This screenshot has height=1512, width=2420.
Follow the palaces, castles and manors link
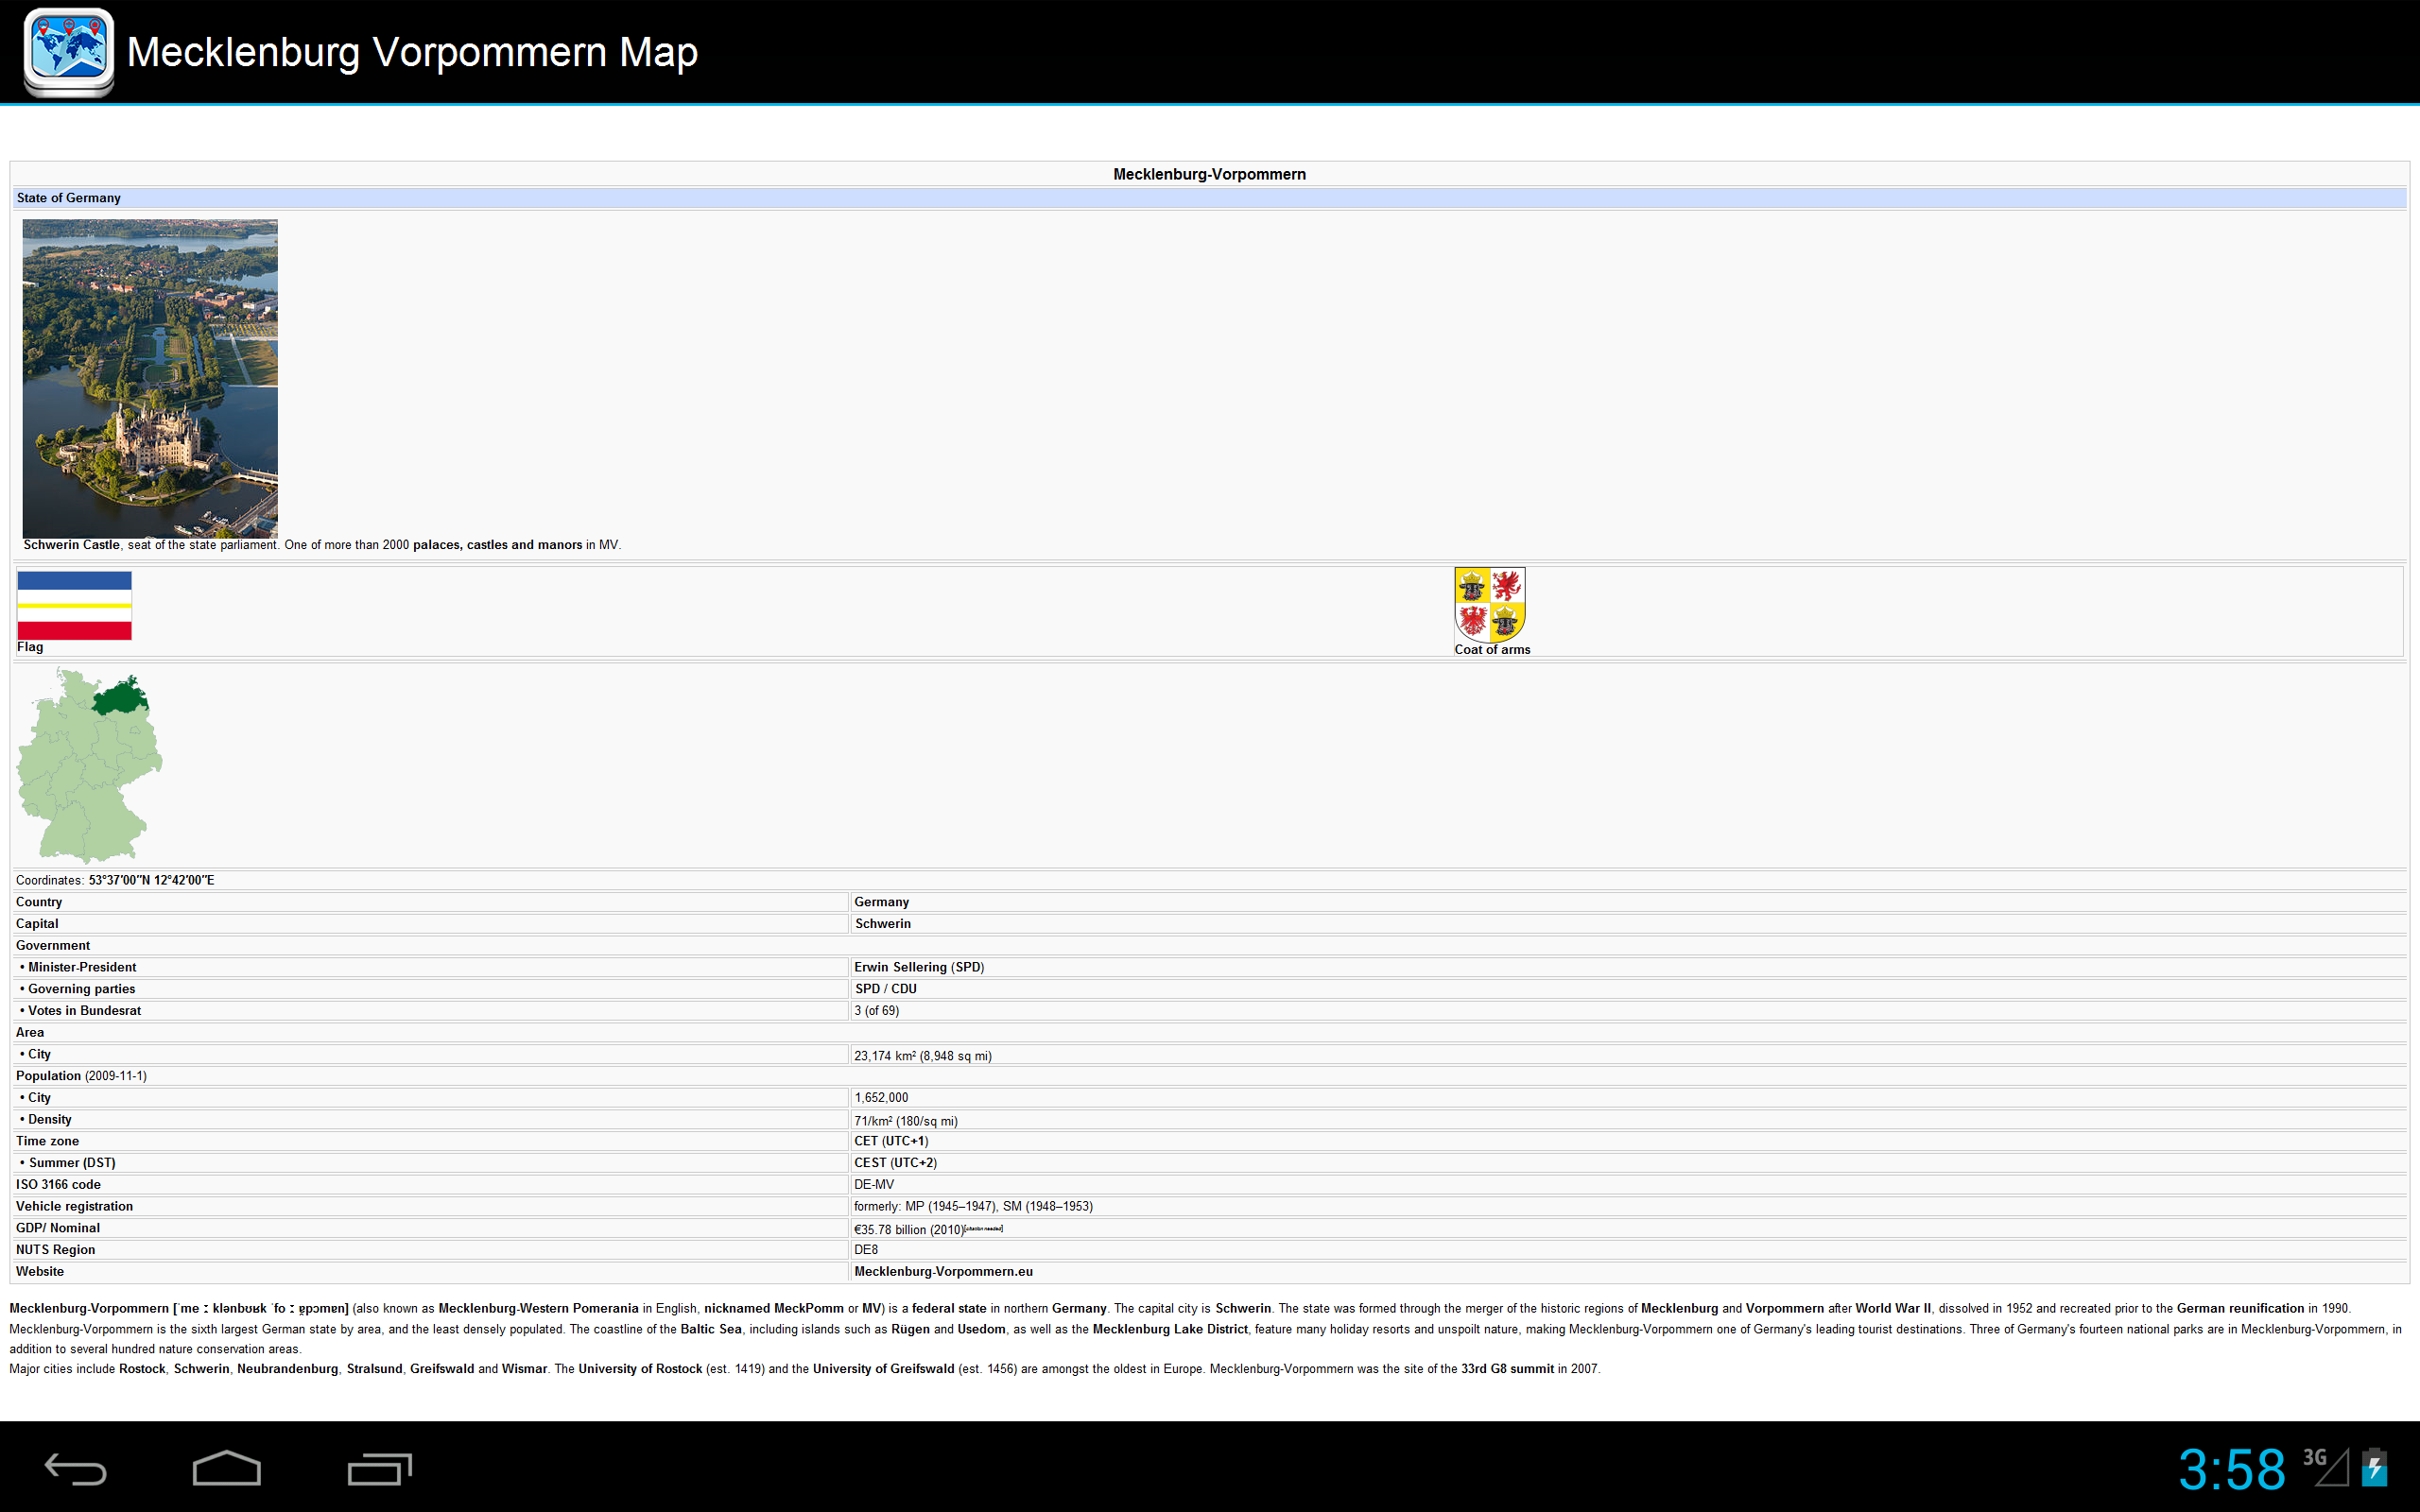point(497,545)
